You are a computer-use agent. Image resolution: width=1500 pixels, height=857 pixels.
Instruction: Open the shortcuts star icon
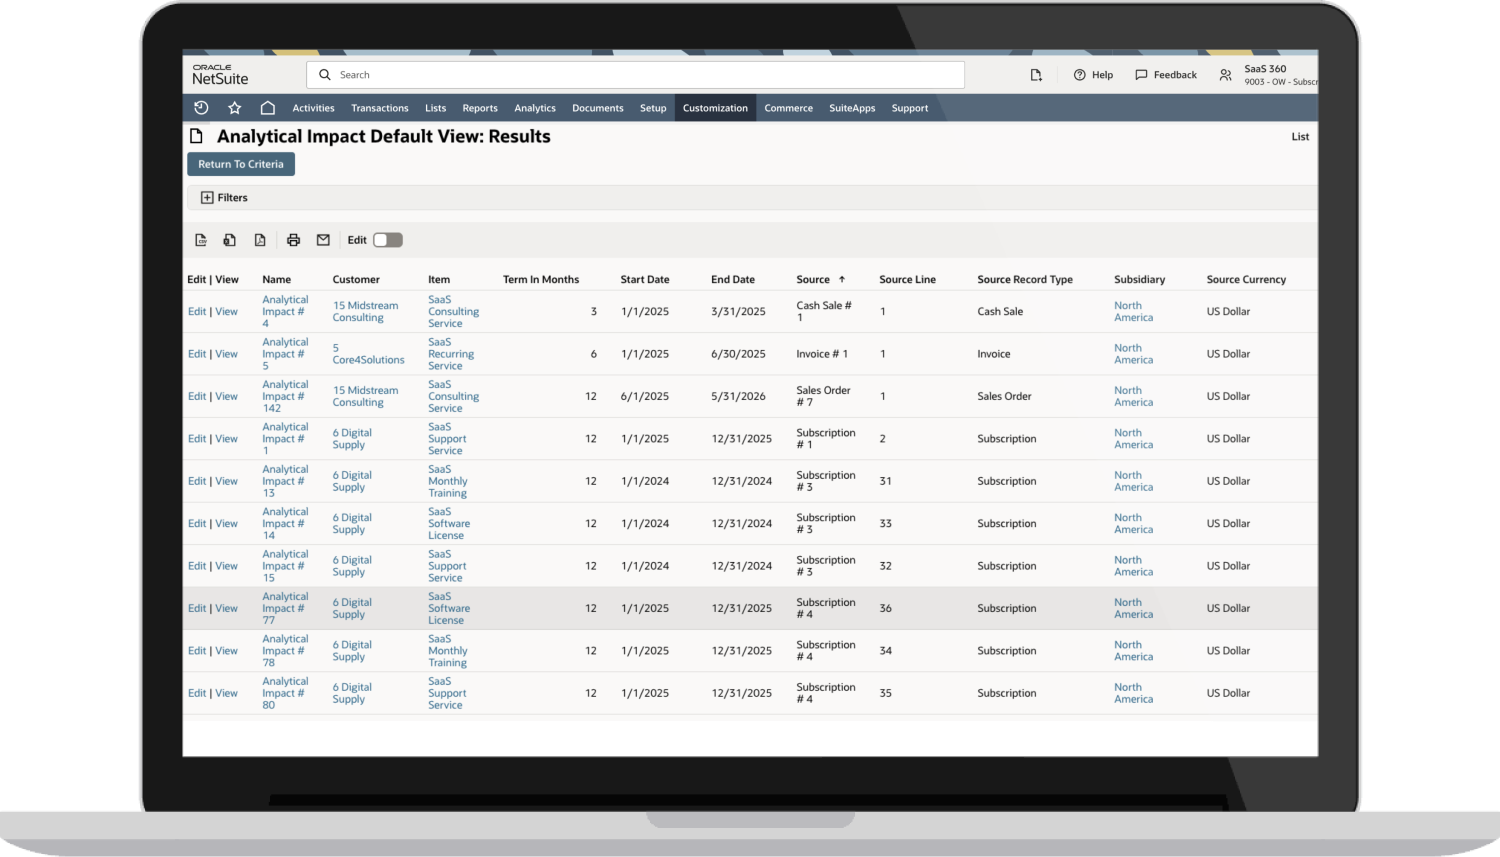click(x=235, y=108)
